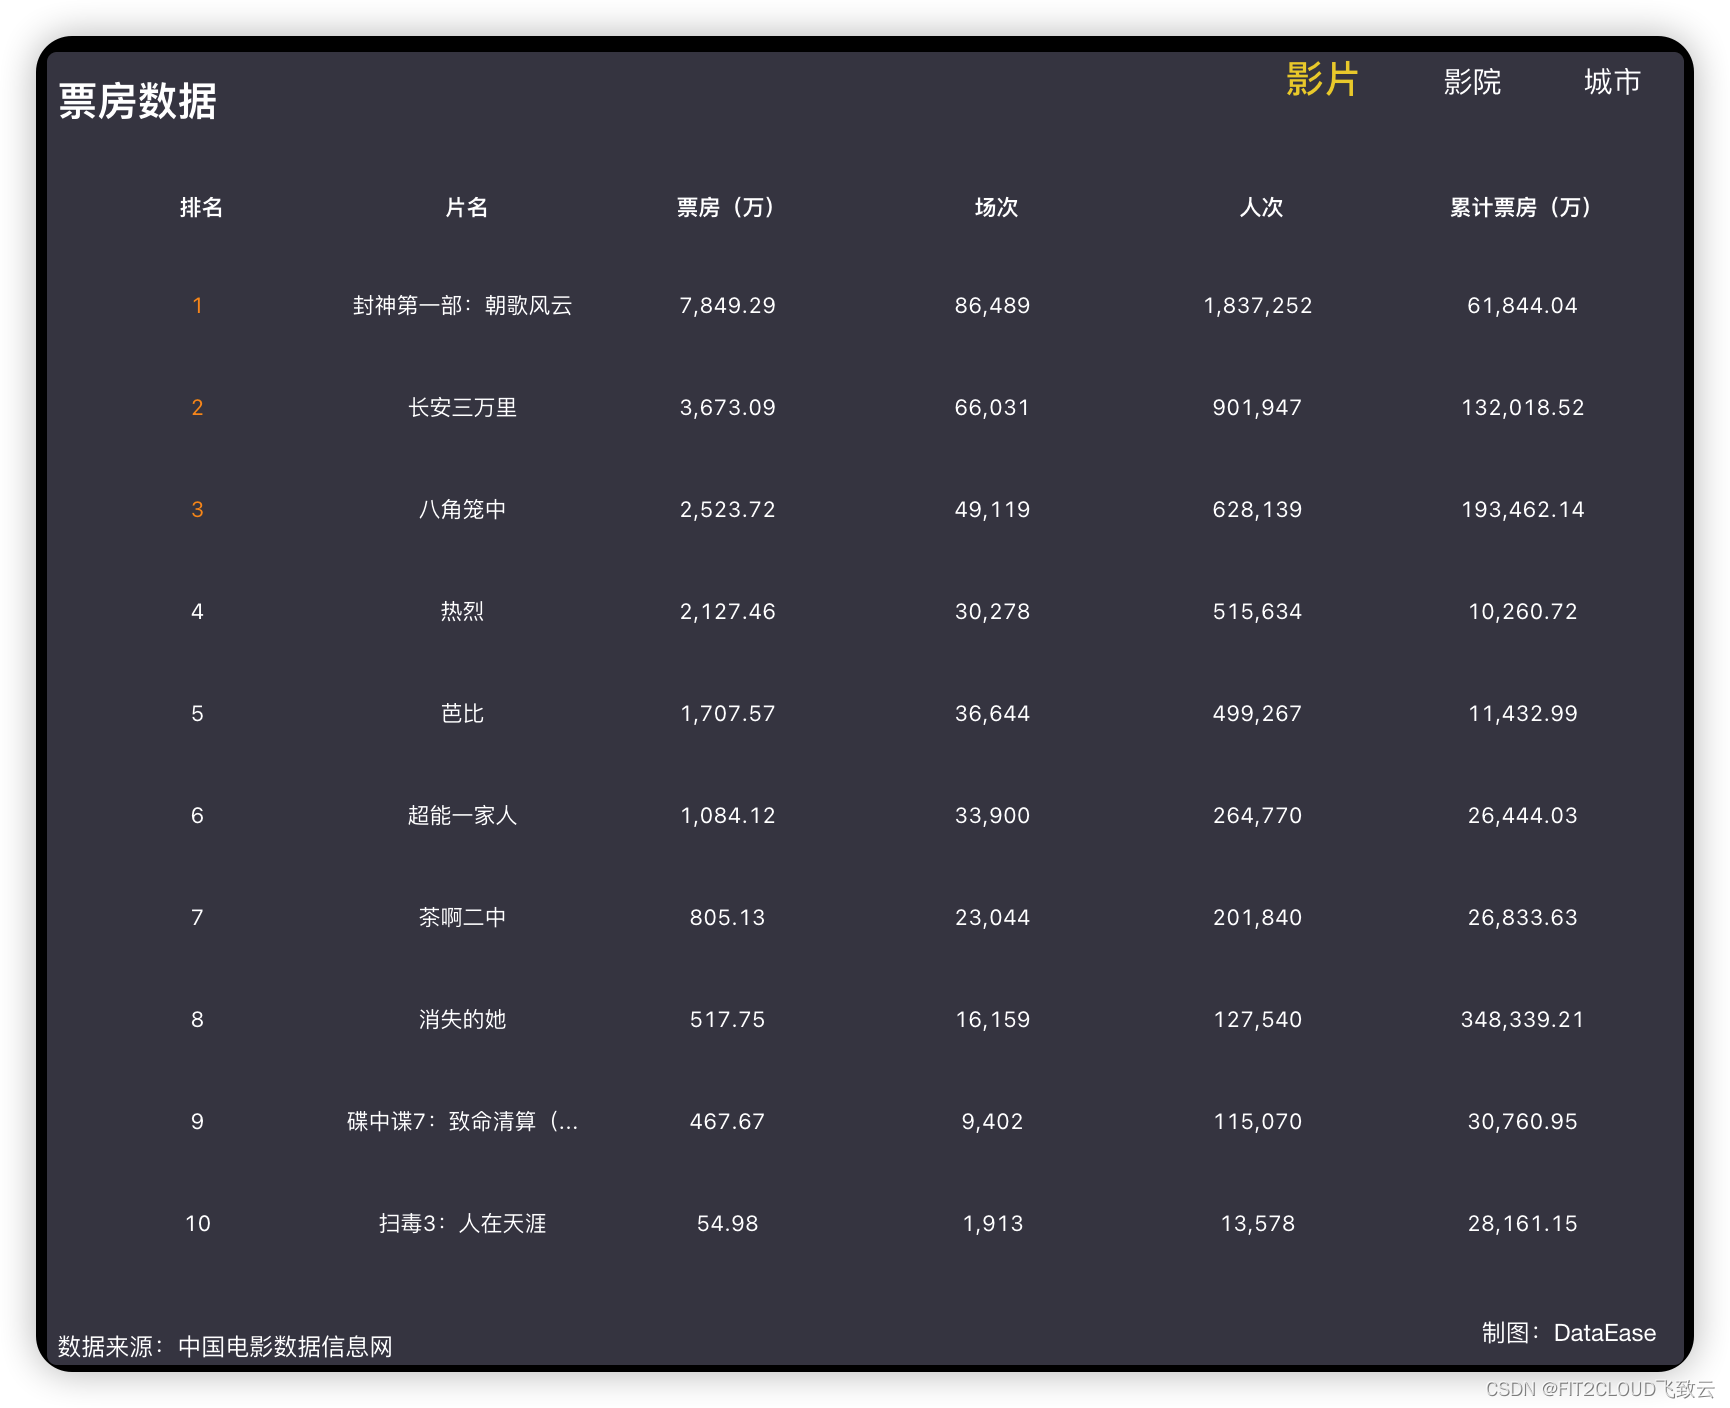Viewport: 1730px width, 1408px height.
Task: Click the 累计票房（万） column header
Action: (1522, 207)
